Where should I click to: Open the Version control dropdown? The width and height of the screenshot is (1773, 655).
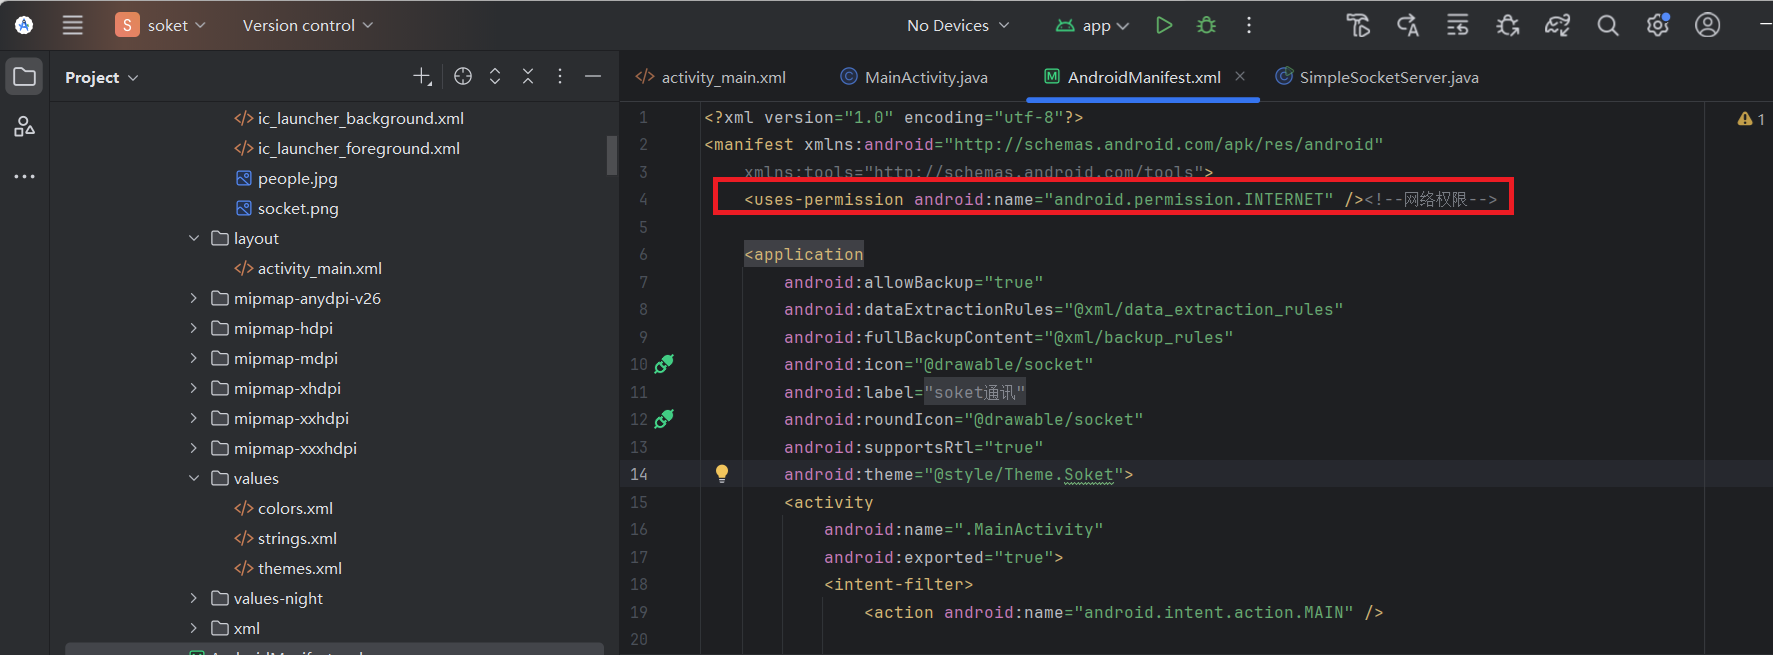coord(307,25)
